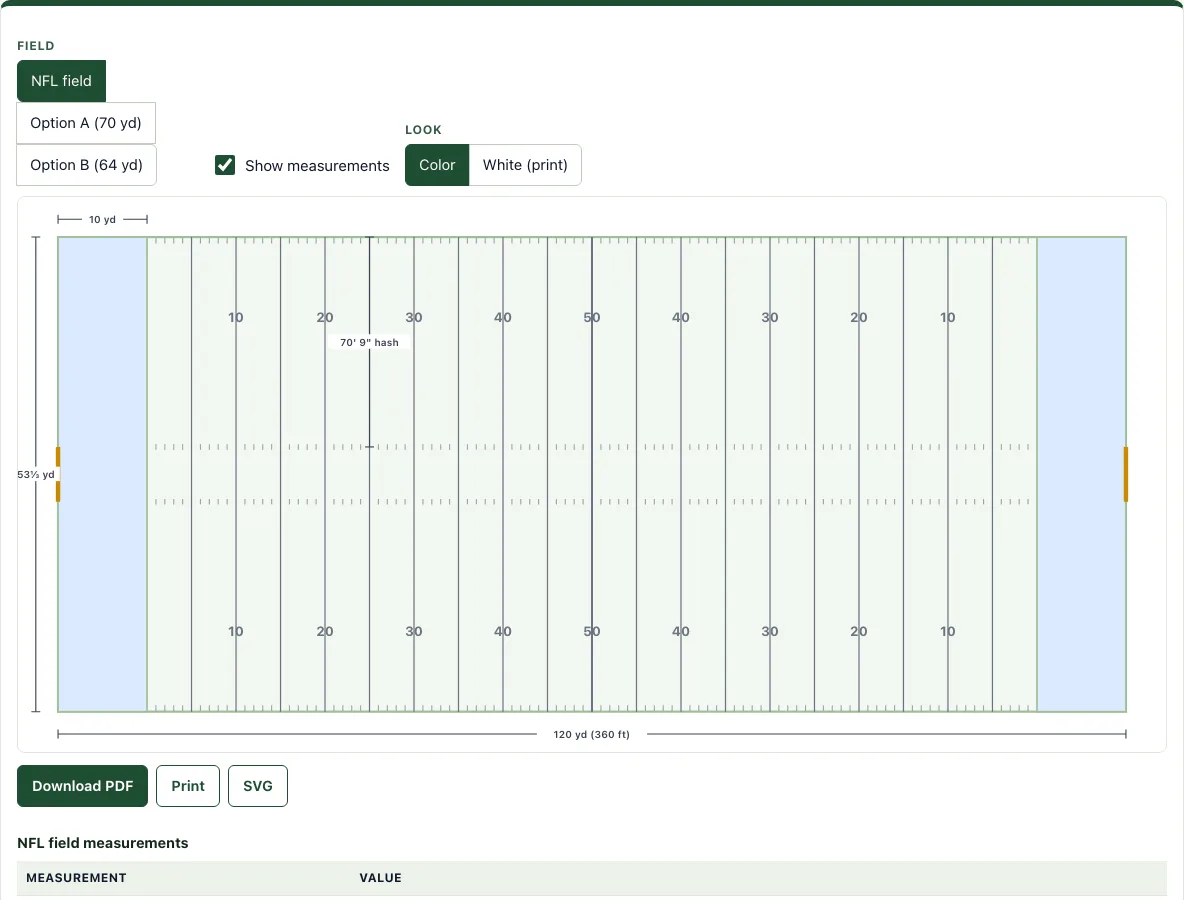The width and height of the screenshot is (1184, 900).
Task: Click the VALUE column header
Action: [x=381, y=877]
